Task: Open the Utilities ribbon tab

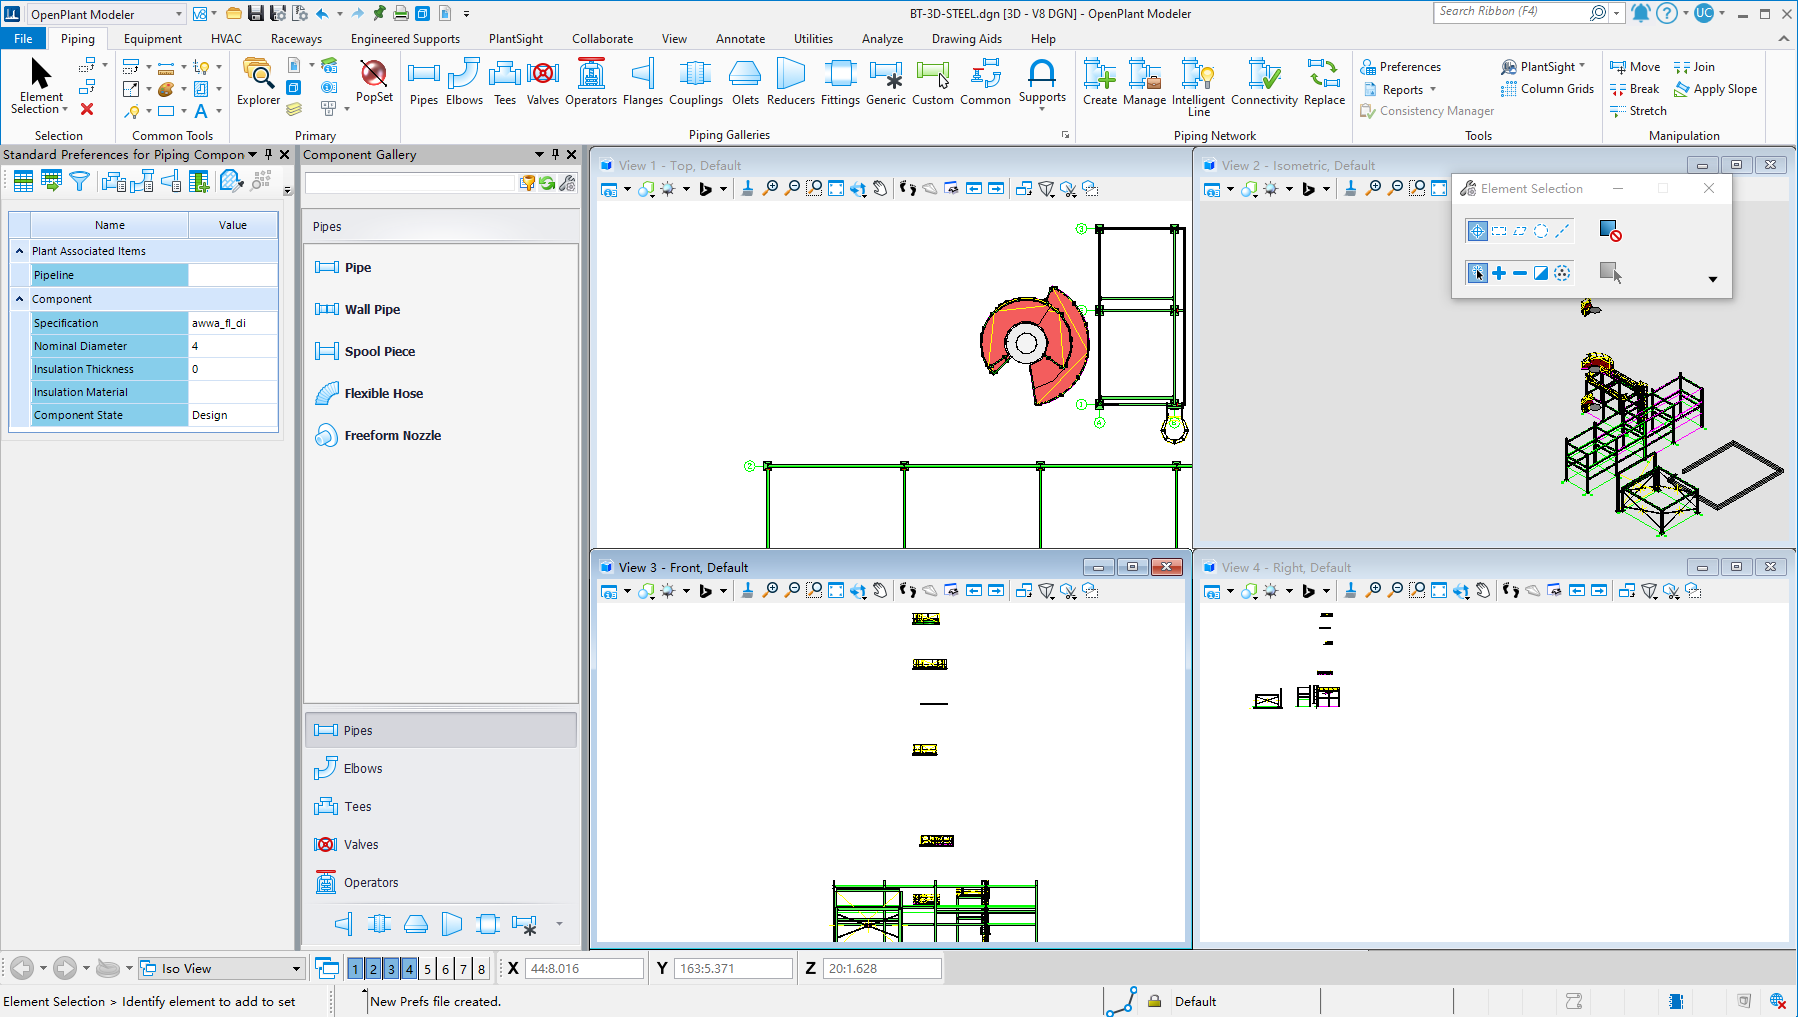Action: click(812, 38)
